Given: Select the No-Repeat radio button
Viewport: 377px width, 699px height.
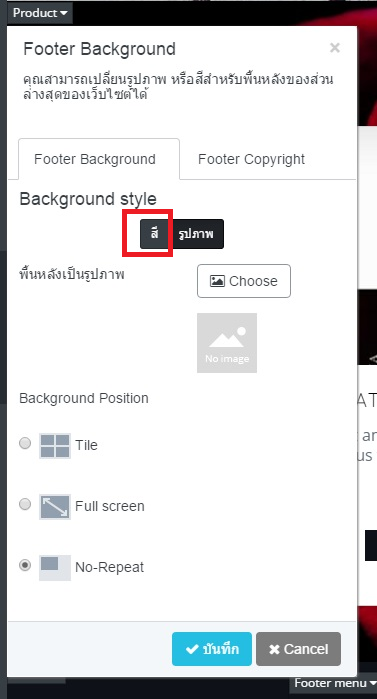Looking at the screenshot, I should (x=25, y=565).
